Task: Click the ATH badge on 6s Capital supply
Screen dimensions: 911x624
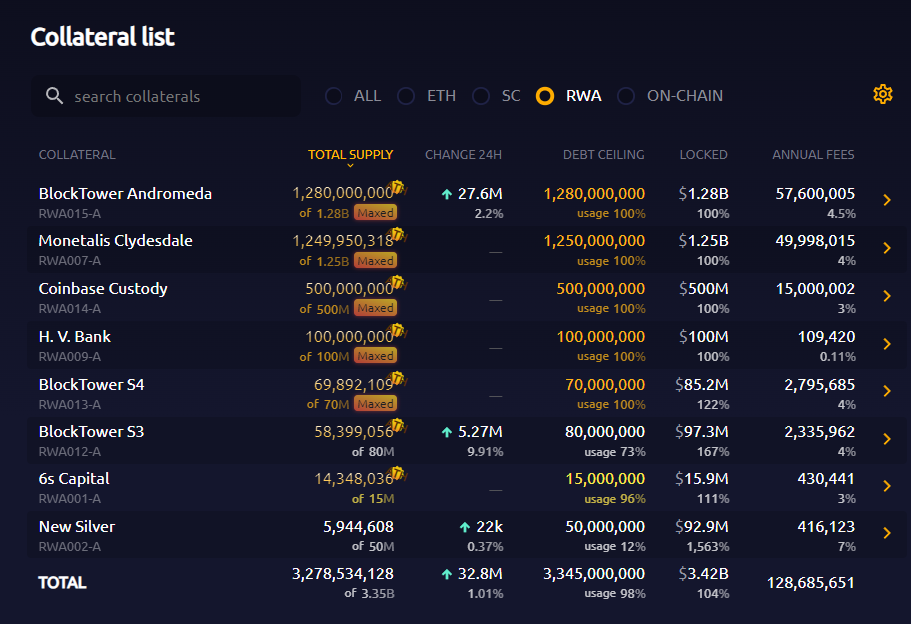Action: pos(397,473)
